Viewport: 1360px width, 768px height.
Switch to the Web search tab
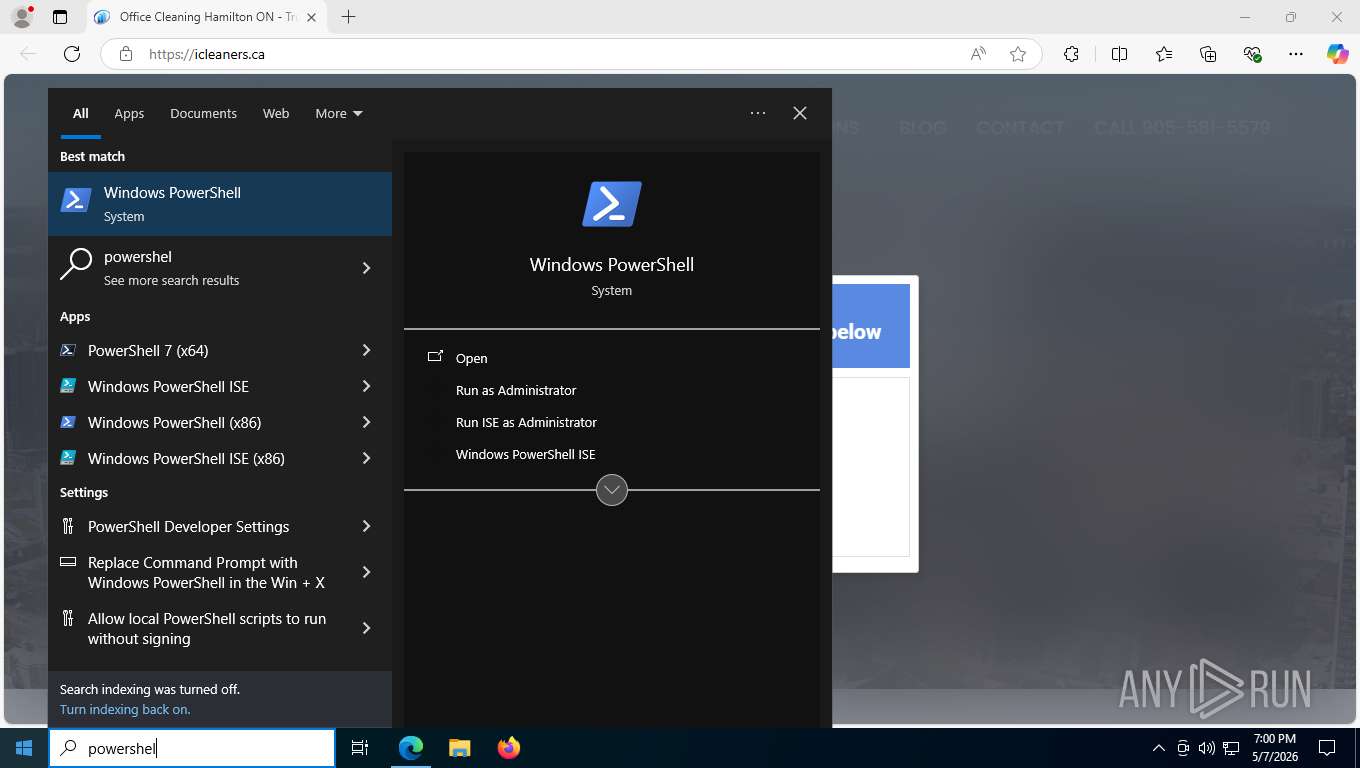(276, 113)
